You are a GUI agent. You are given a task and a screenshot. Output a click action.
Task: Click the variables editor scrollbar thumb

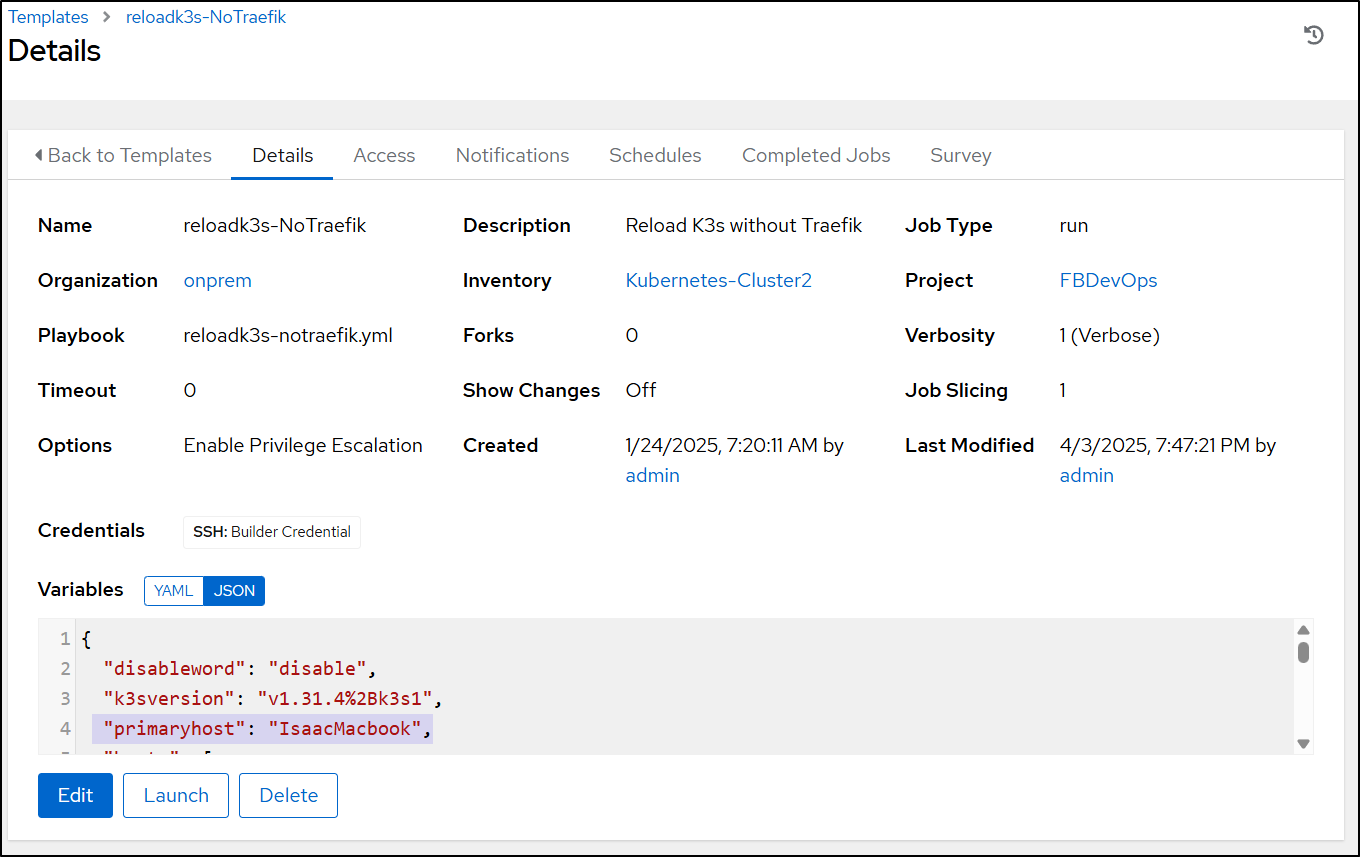pyautogui.click(x=1303, y=653)
